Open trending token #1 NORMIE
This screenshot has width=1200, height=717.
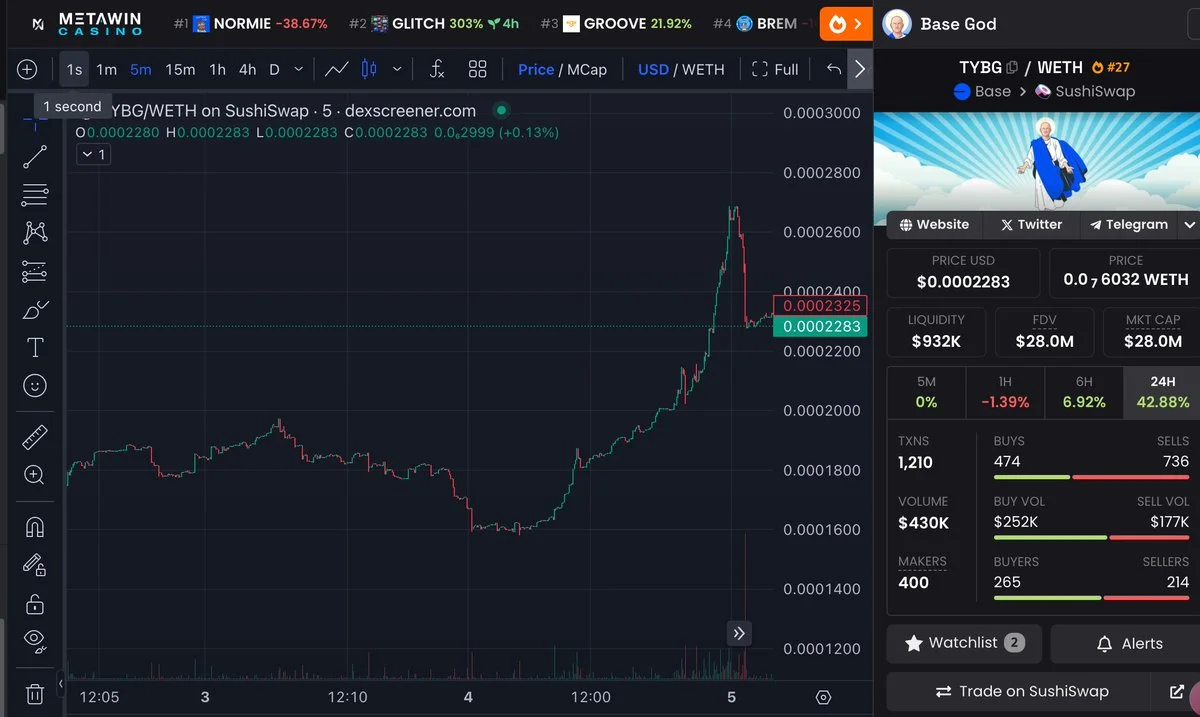[250, 23]
